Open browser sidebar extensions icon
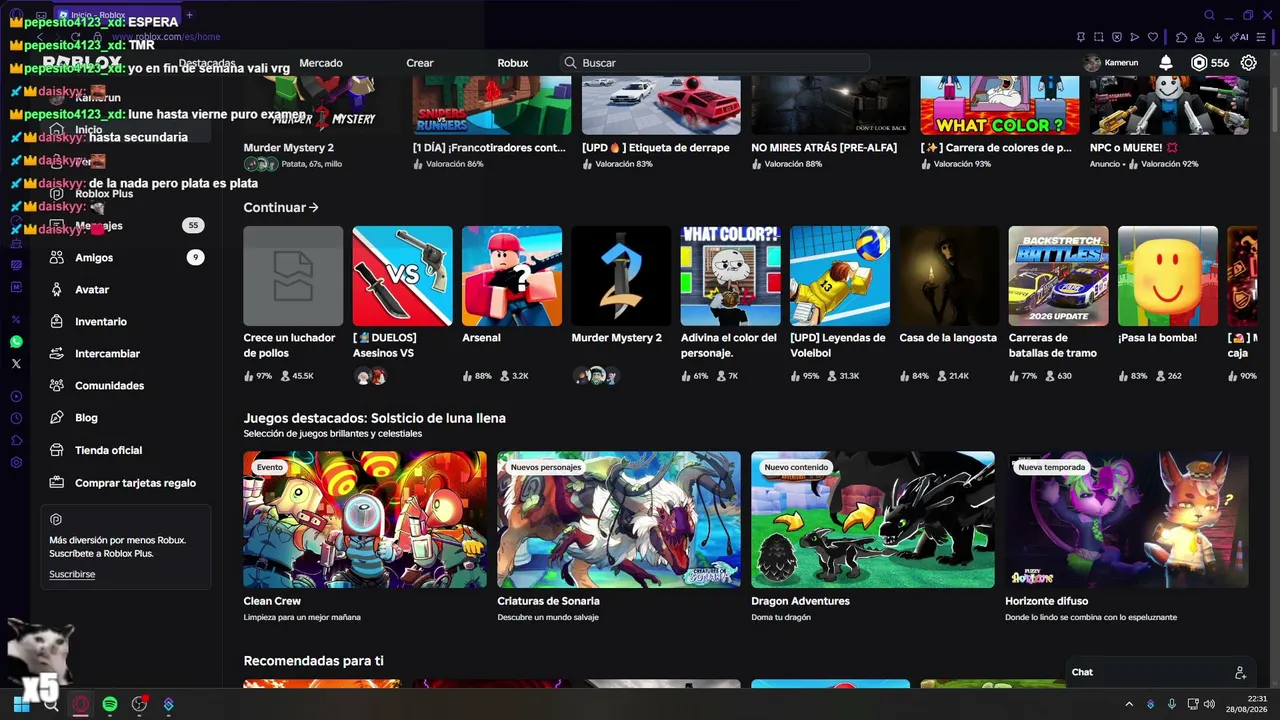 pos(16,441)
